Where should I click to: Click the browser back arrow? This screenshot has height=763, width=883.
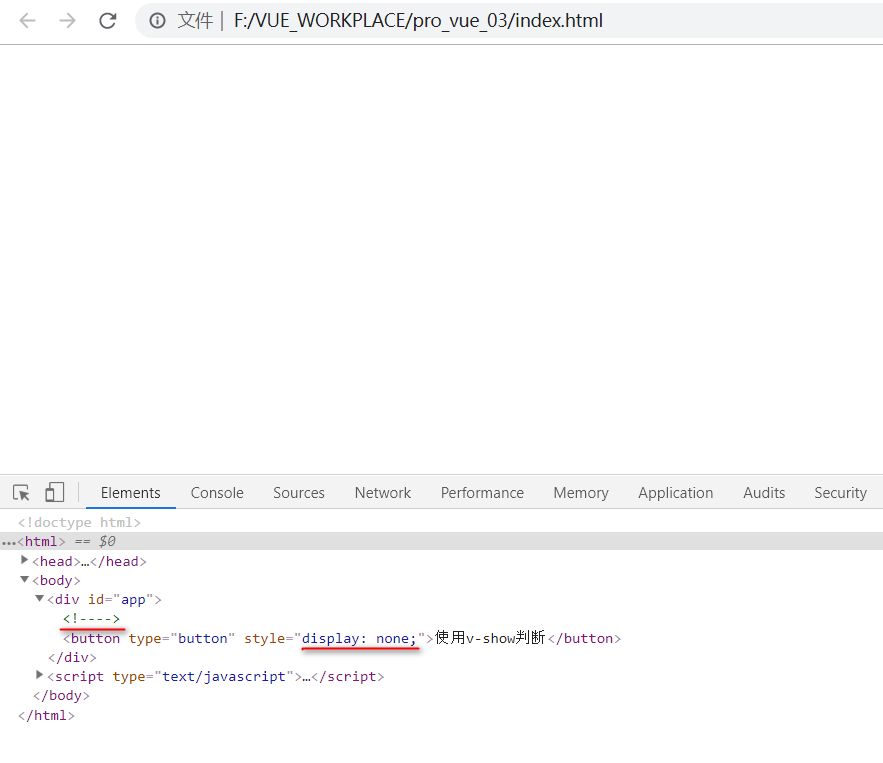point(27,21)
